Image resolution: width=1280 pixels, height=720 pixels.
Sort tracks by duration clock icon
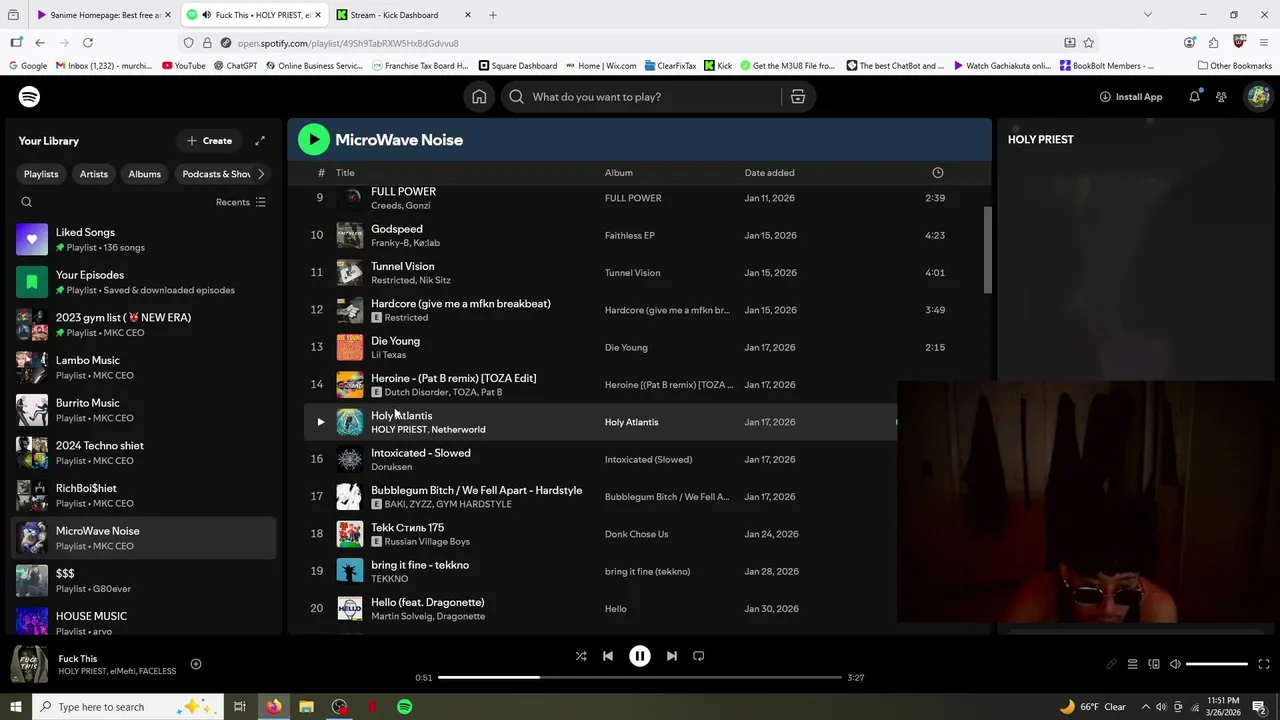(937, 173)
